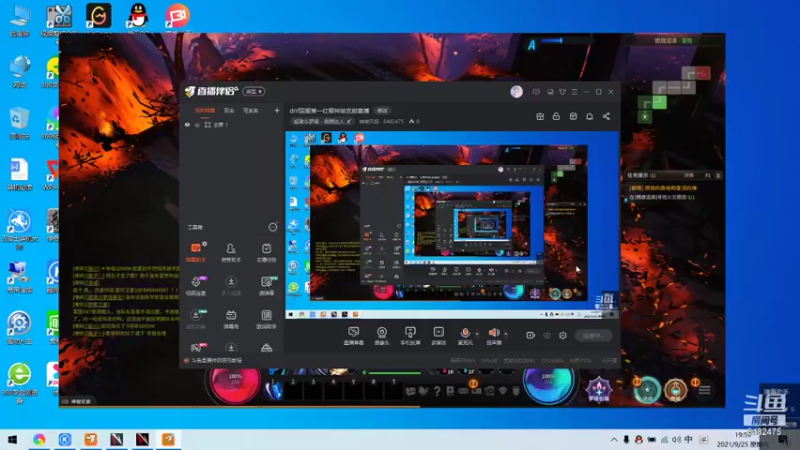Open Windows Start menu
800x450 pixels.
(x=12, y=439)
